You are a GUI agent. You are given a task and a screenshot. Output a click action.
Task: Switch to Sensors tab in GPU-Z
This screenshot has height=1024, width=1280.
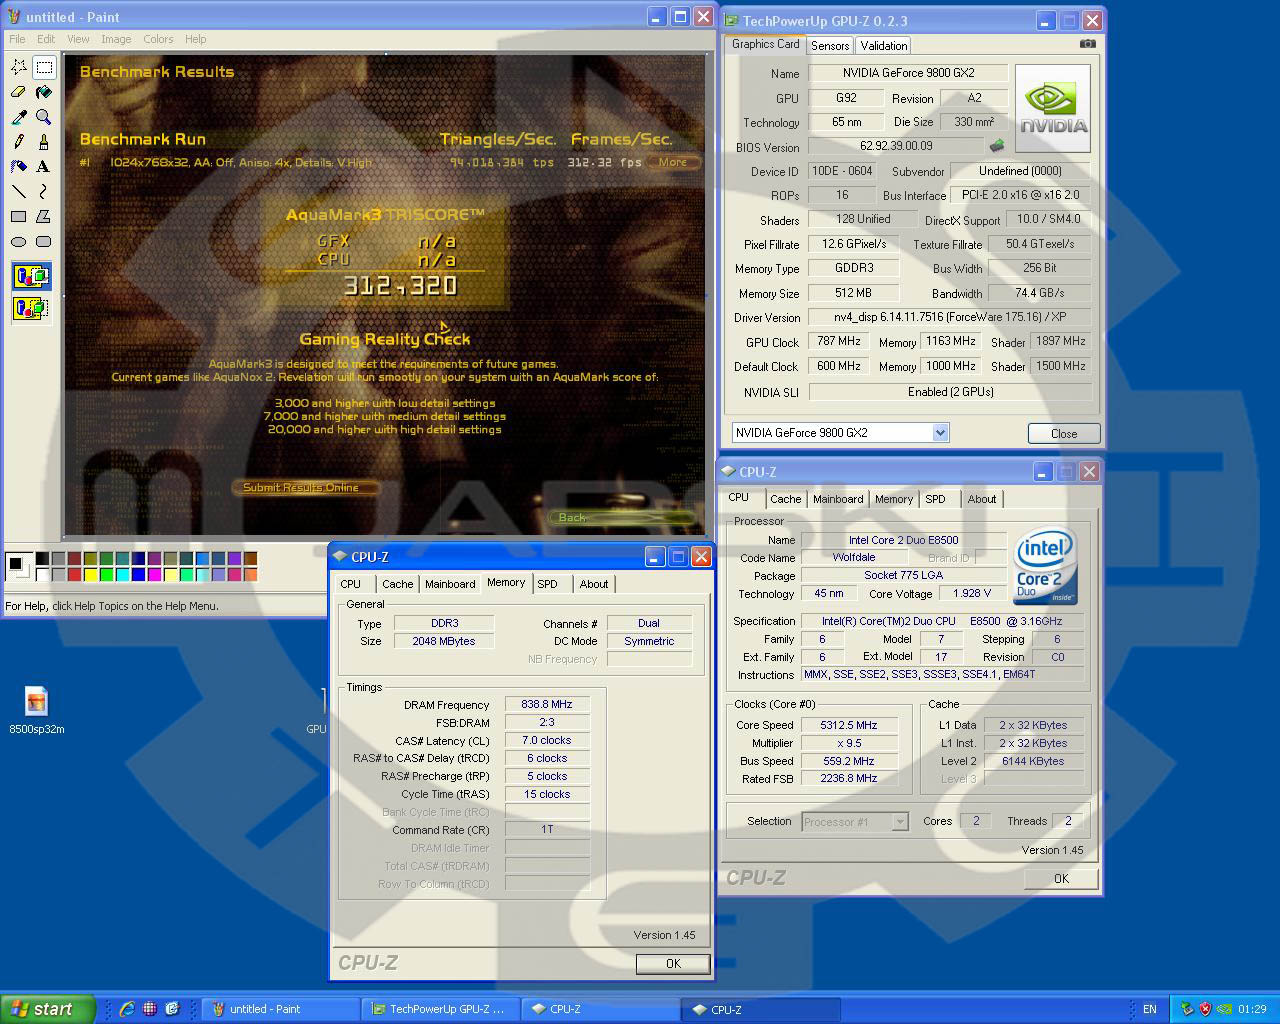[x=830, y=46]
